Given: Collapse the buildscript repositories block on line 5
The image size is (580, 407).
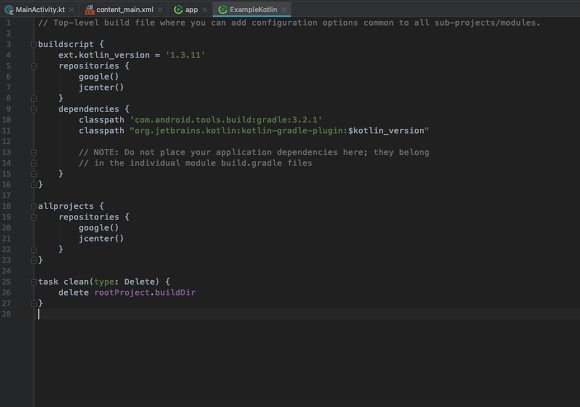Looking at the screenshot, I should click(34, 66).
